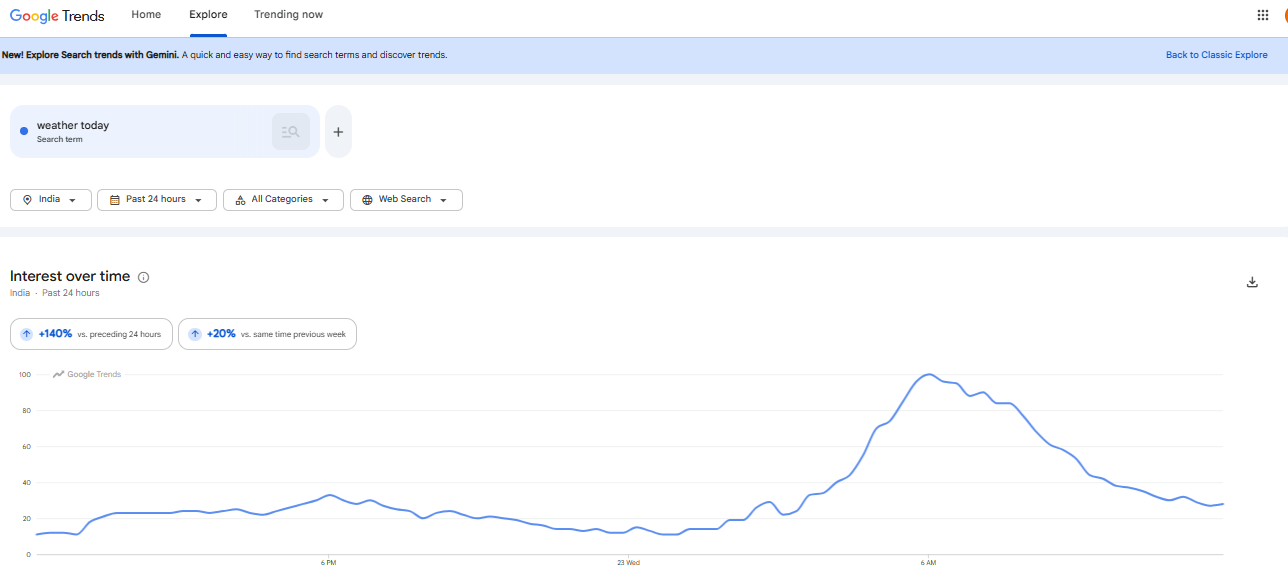Go to the Home tab
The image size is (1288, 575).
point(146,15)
